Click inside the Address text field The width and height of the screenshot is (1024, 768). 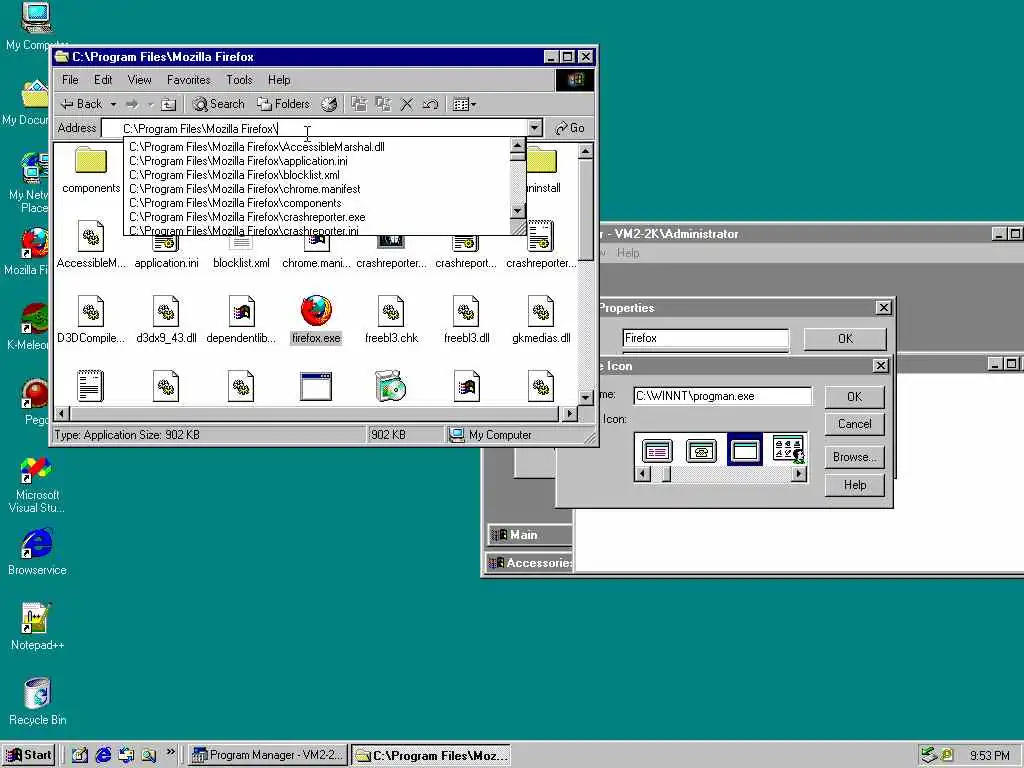(x=314, y=128)
